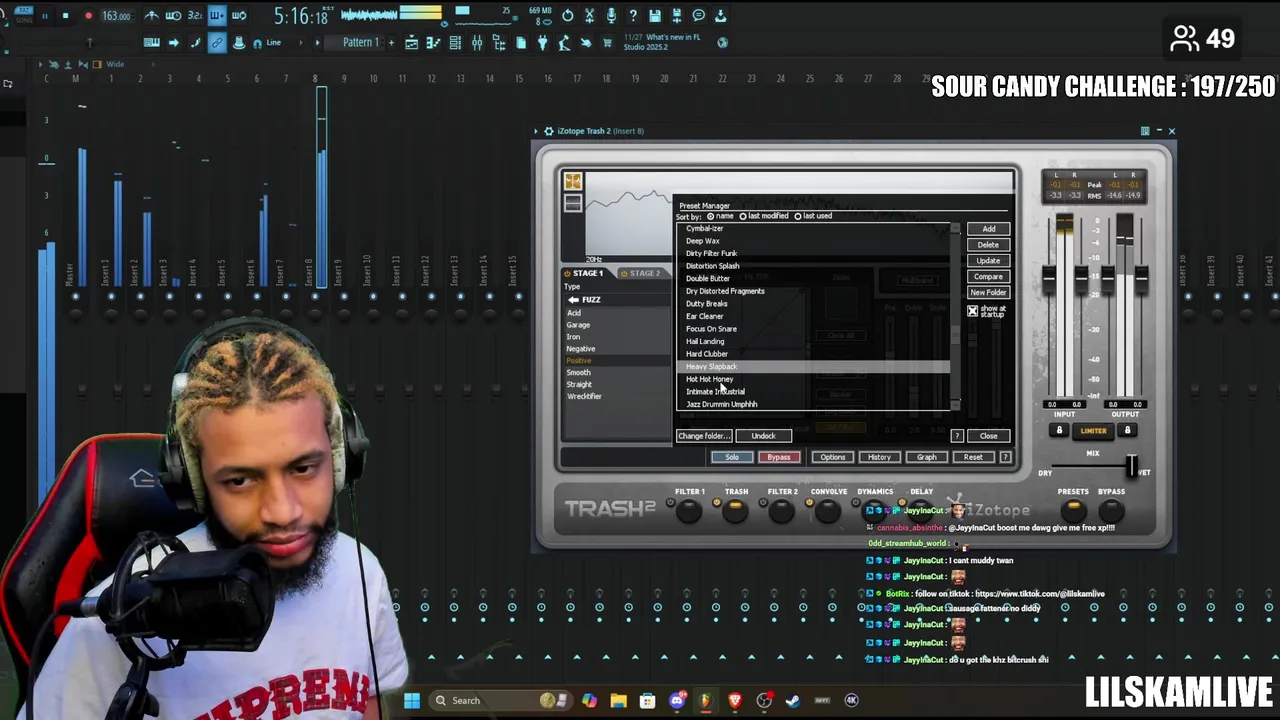Viewport: 1280px width, 720px height.
Task: Open the Playlist view icon
Action: [x=411, y=43]
